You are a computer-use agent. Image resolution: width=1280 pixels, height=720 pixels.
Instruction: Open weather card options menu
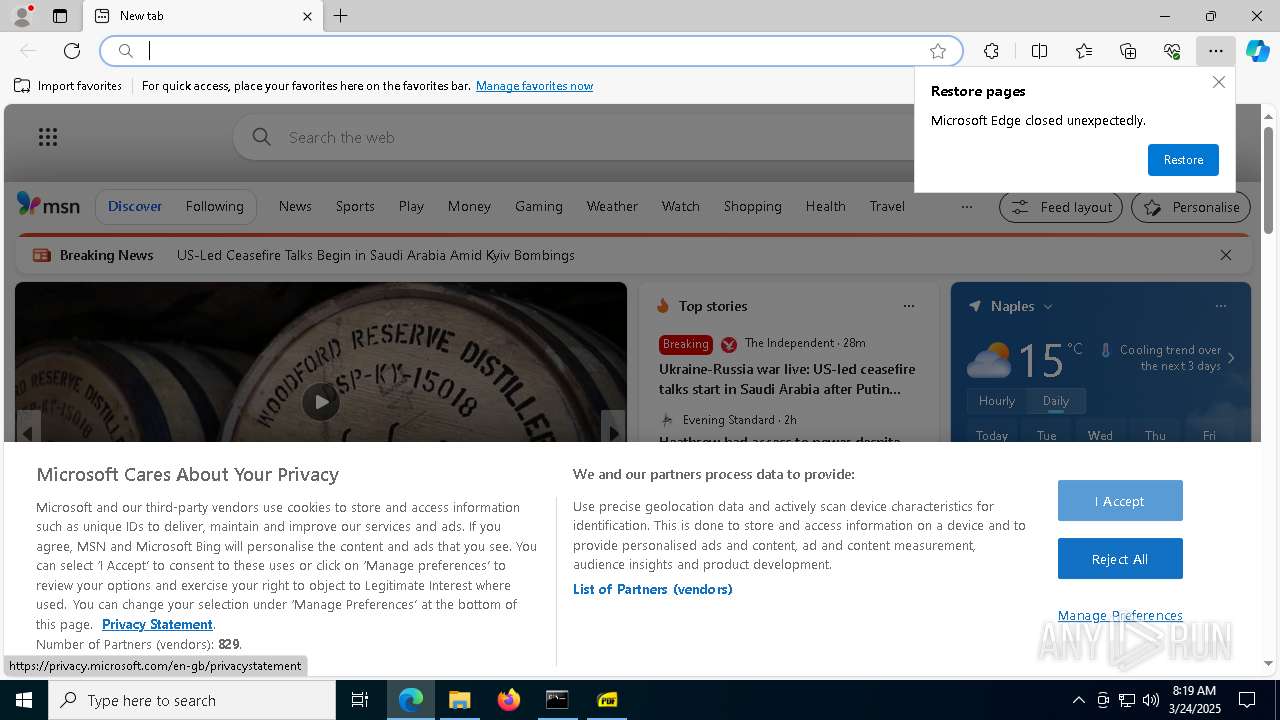1220,306
